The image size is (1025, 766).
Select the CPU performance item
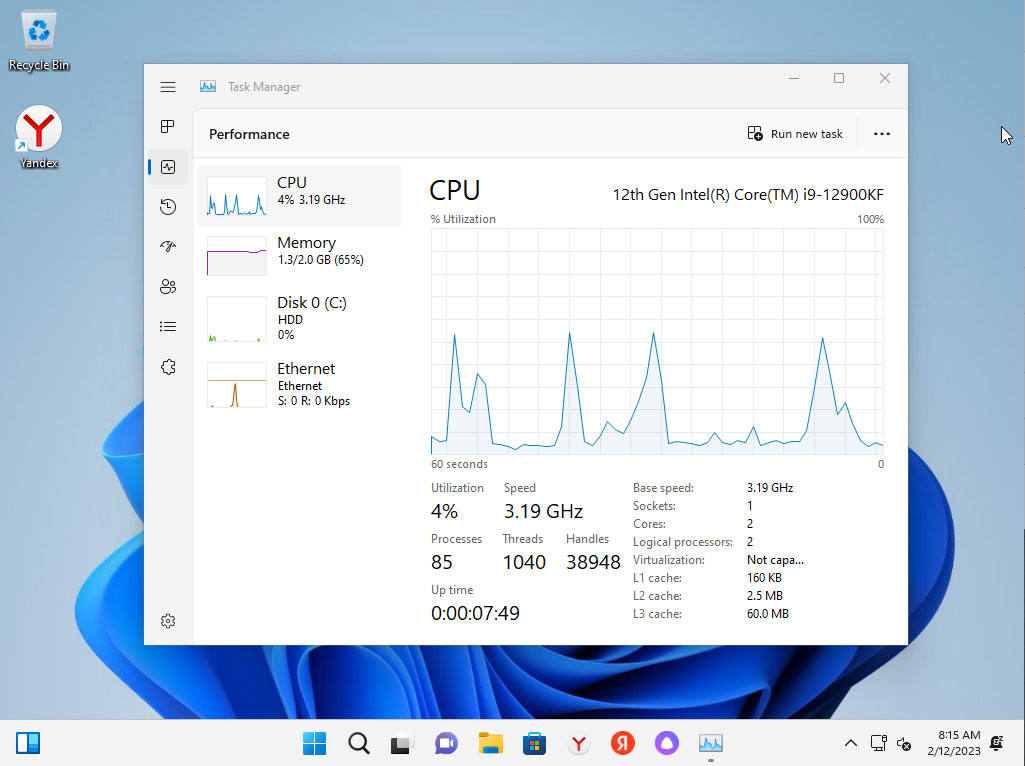pyautogui.click(x=299, y=196)
